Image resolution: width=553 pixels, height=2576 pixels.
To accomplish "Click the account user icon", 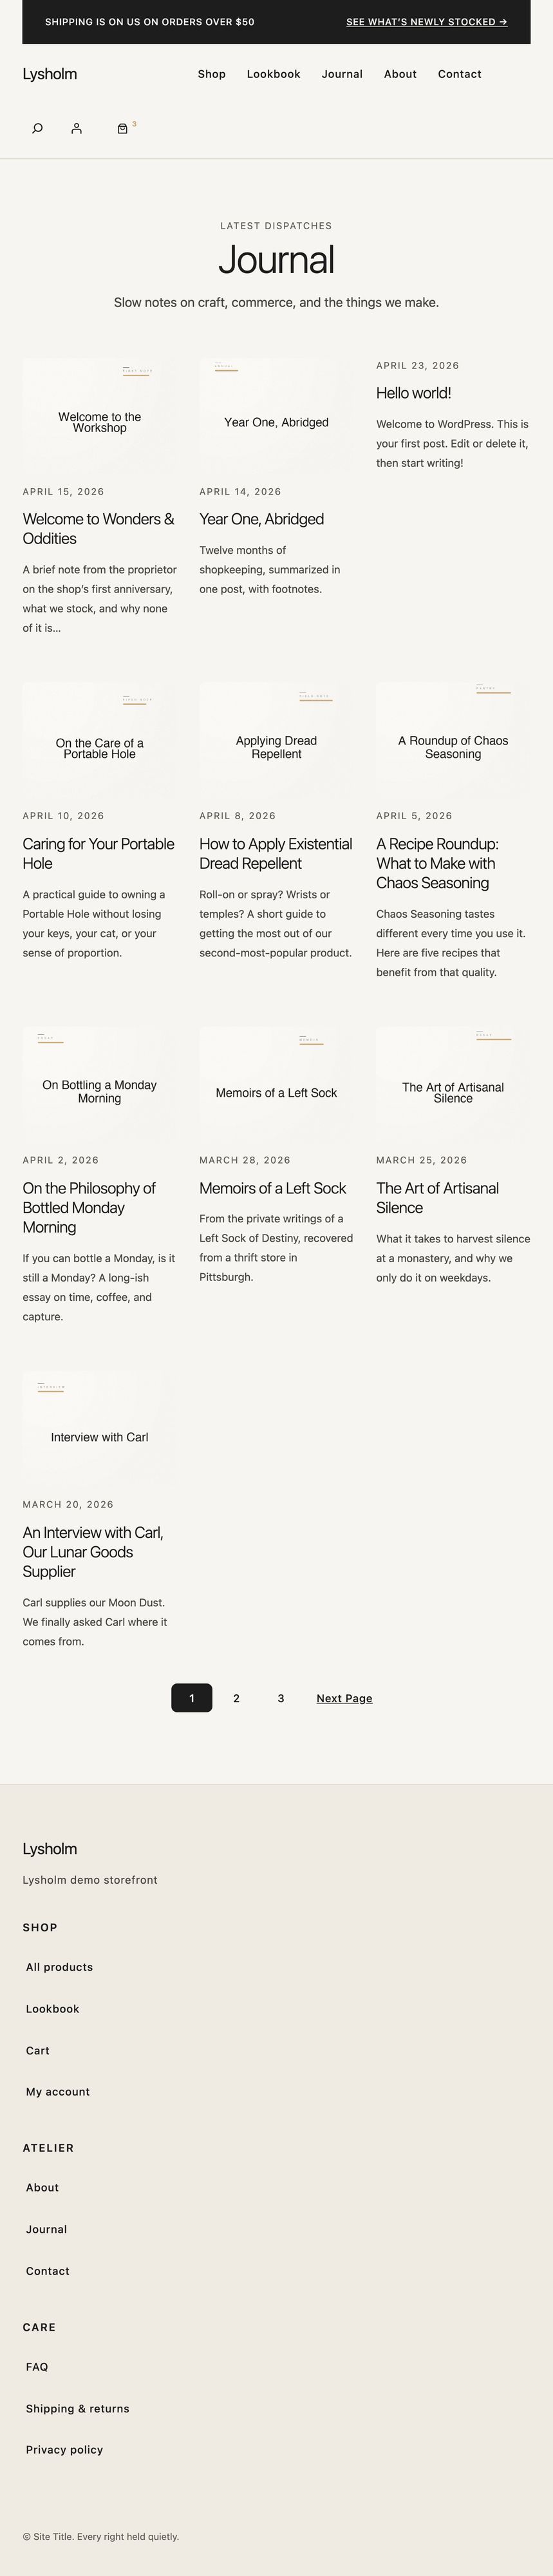I will (x=77, y=128).
